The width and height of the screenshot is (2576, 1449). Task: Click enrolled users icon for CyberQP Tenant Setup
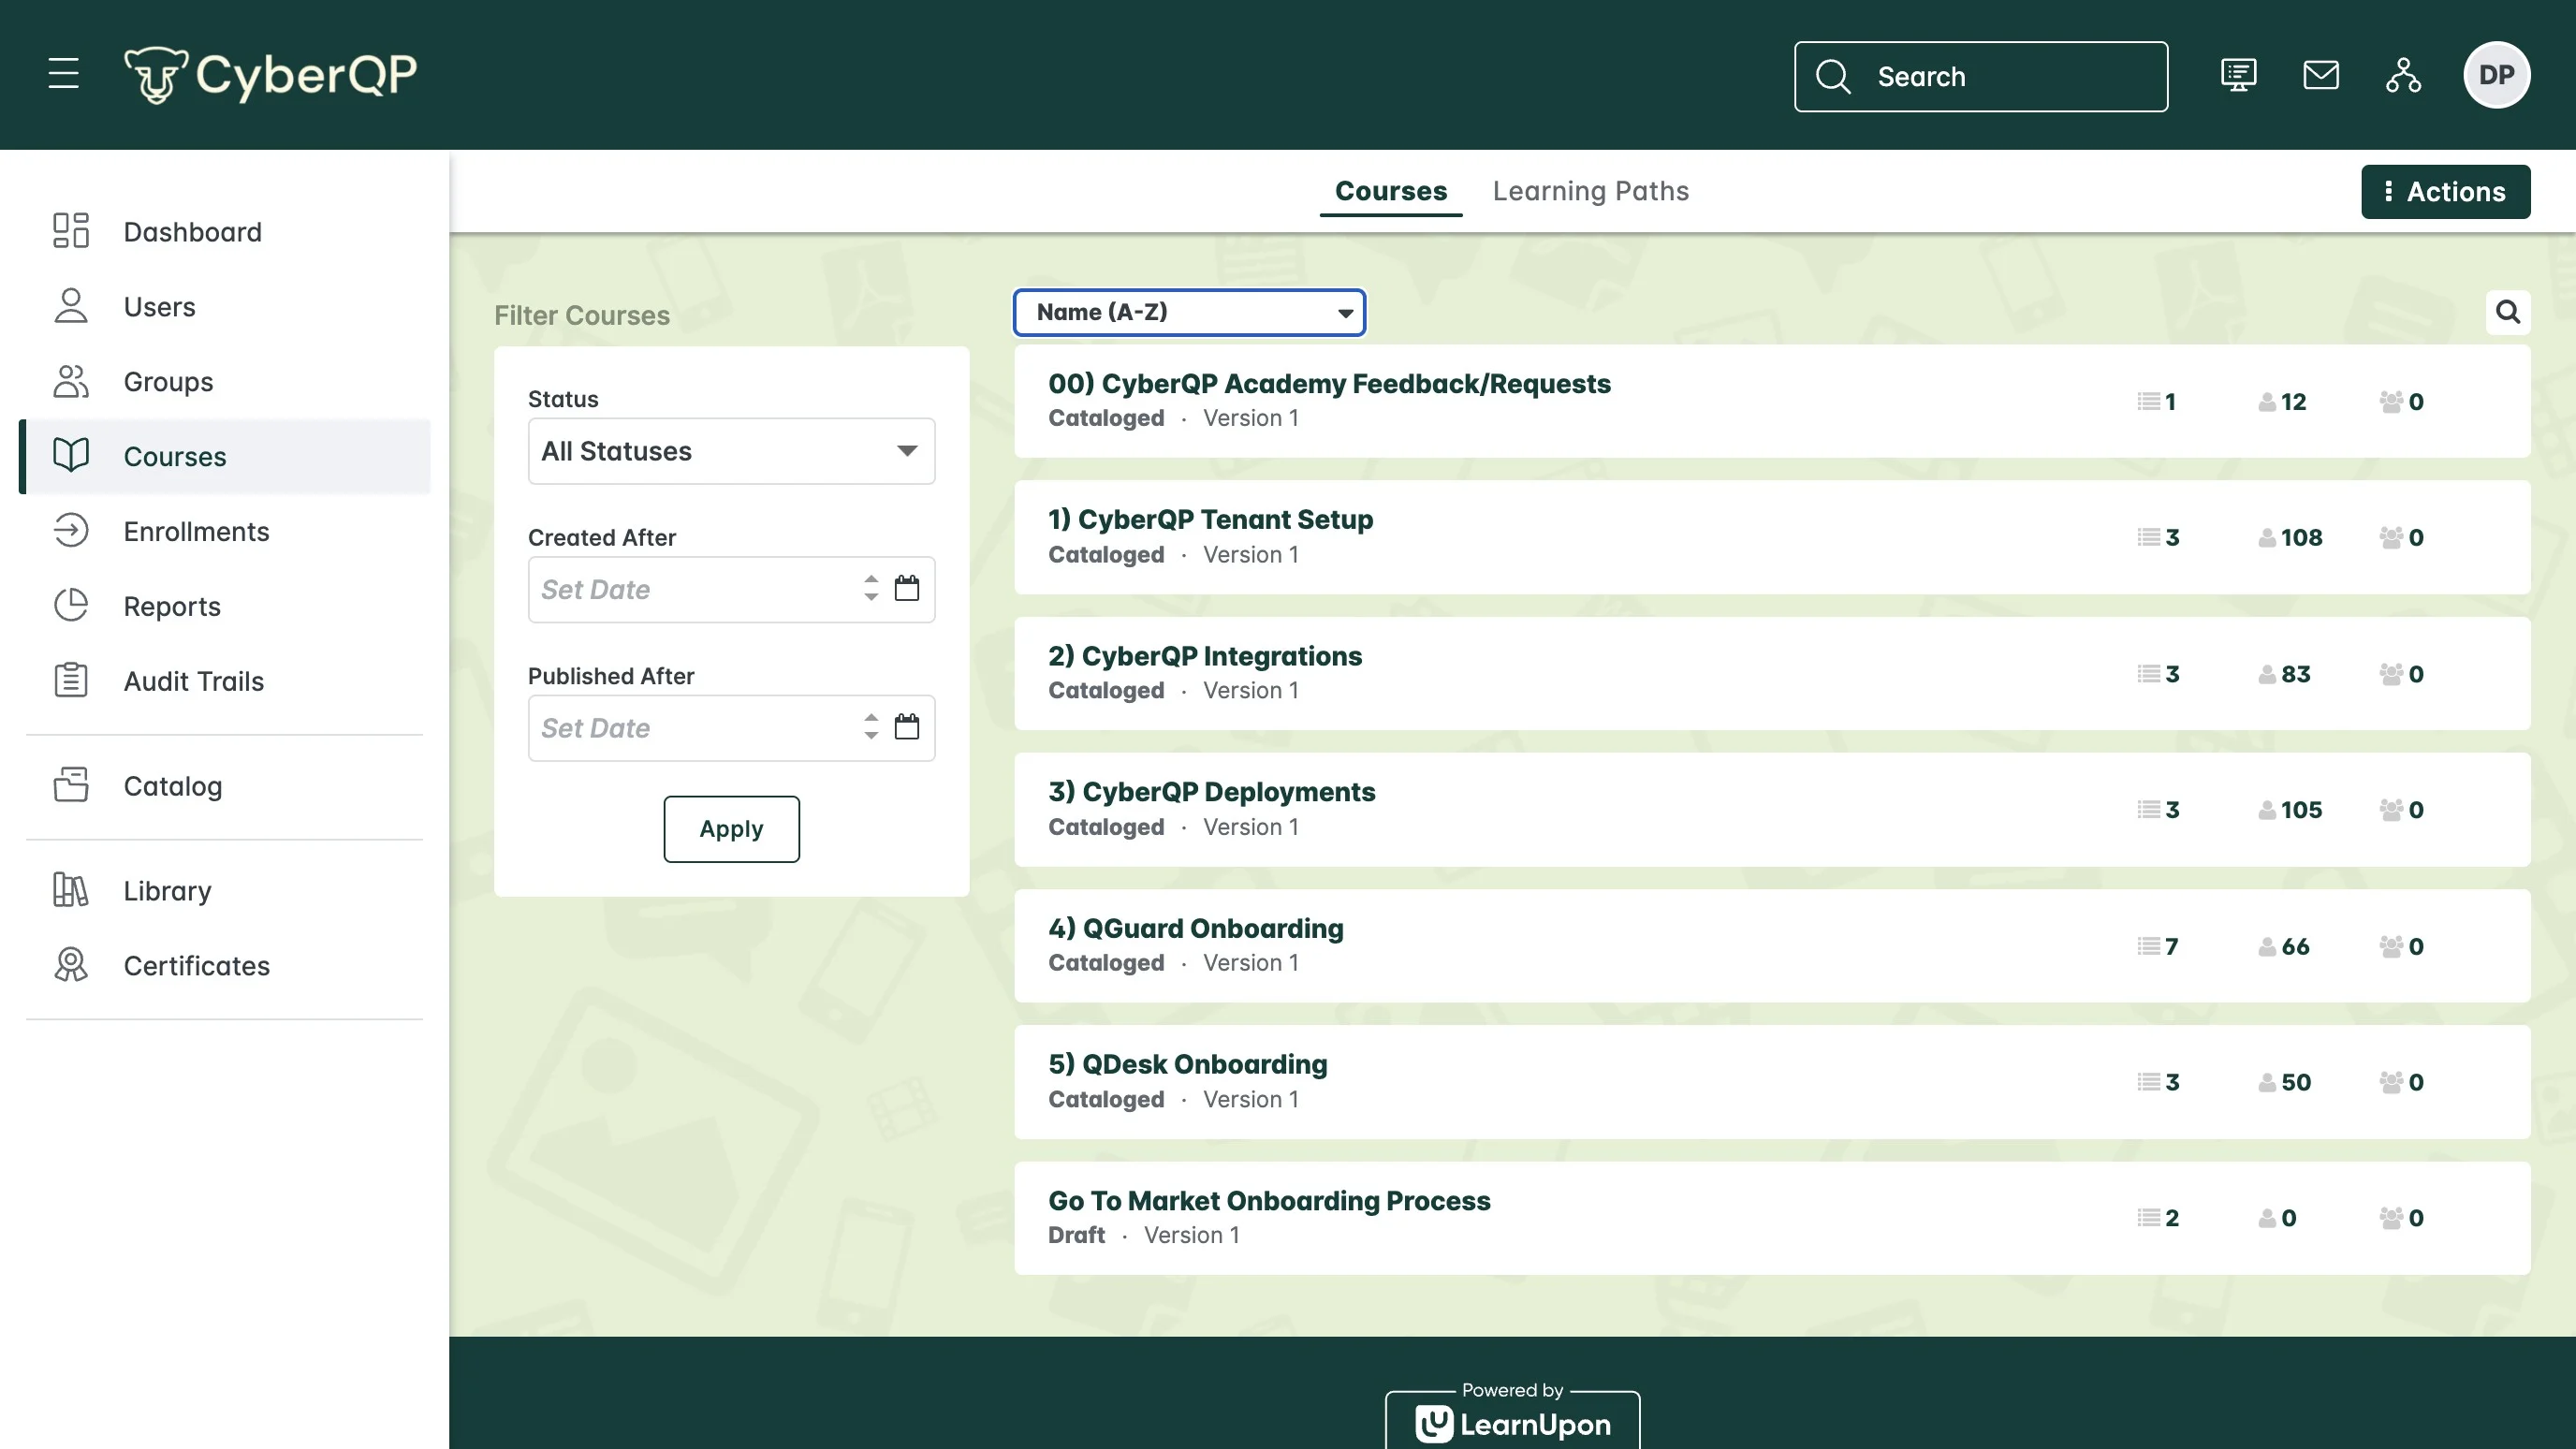[2267, 538]
